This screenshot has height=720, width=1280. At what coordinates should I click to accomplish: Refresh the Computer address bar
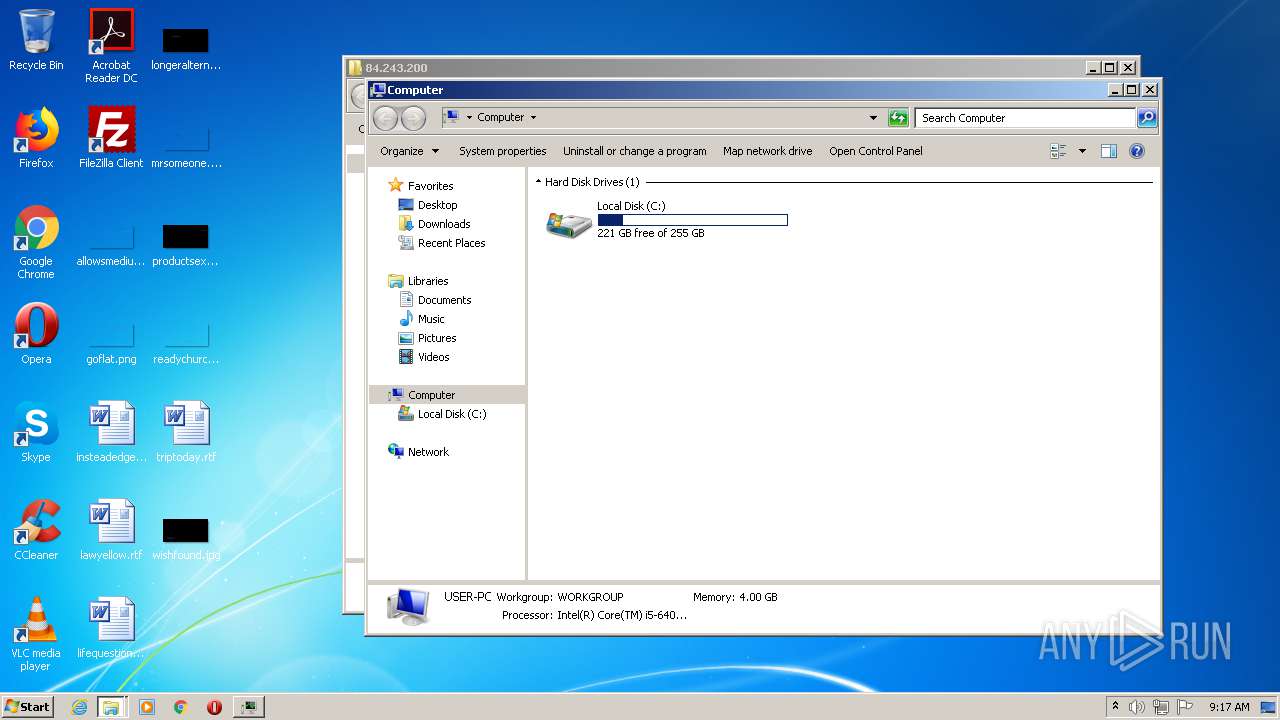[x=898, y=118]
